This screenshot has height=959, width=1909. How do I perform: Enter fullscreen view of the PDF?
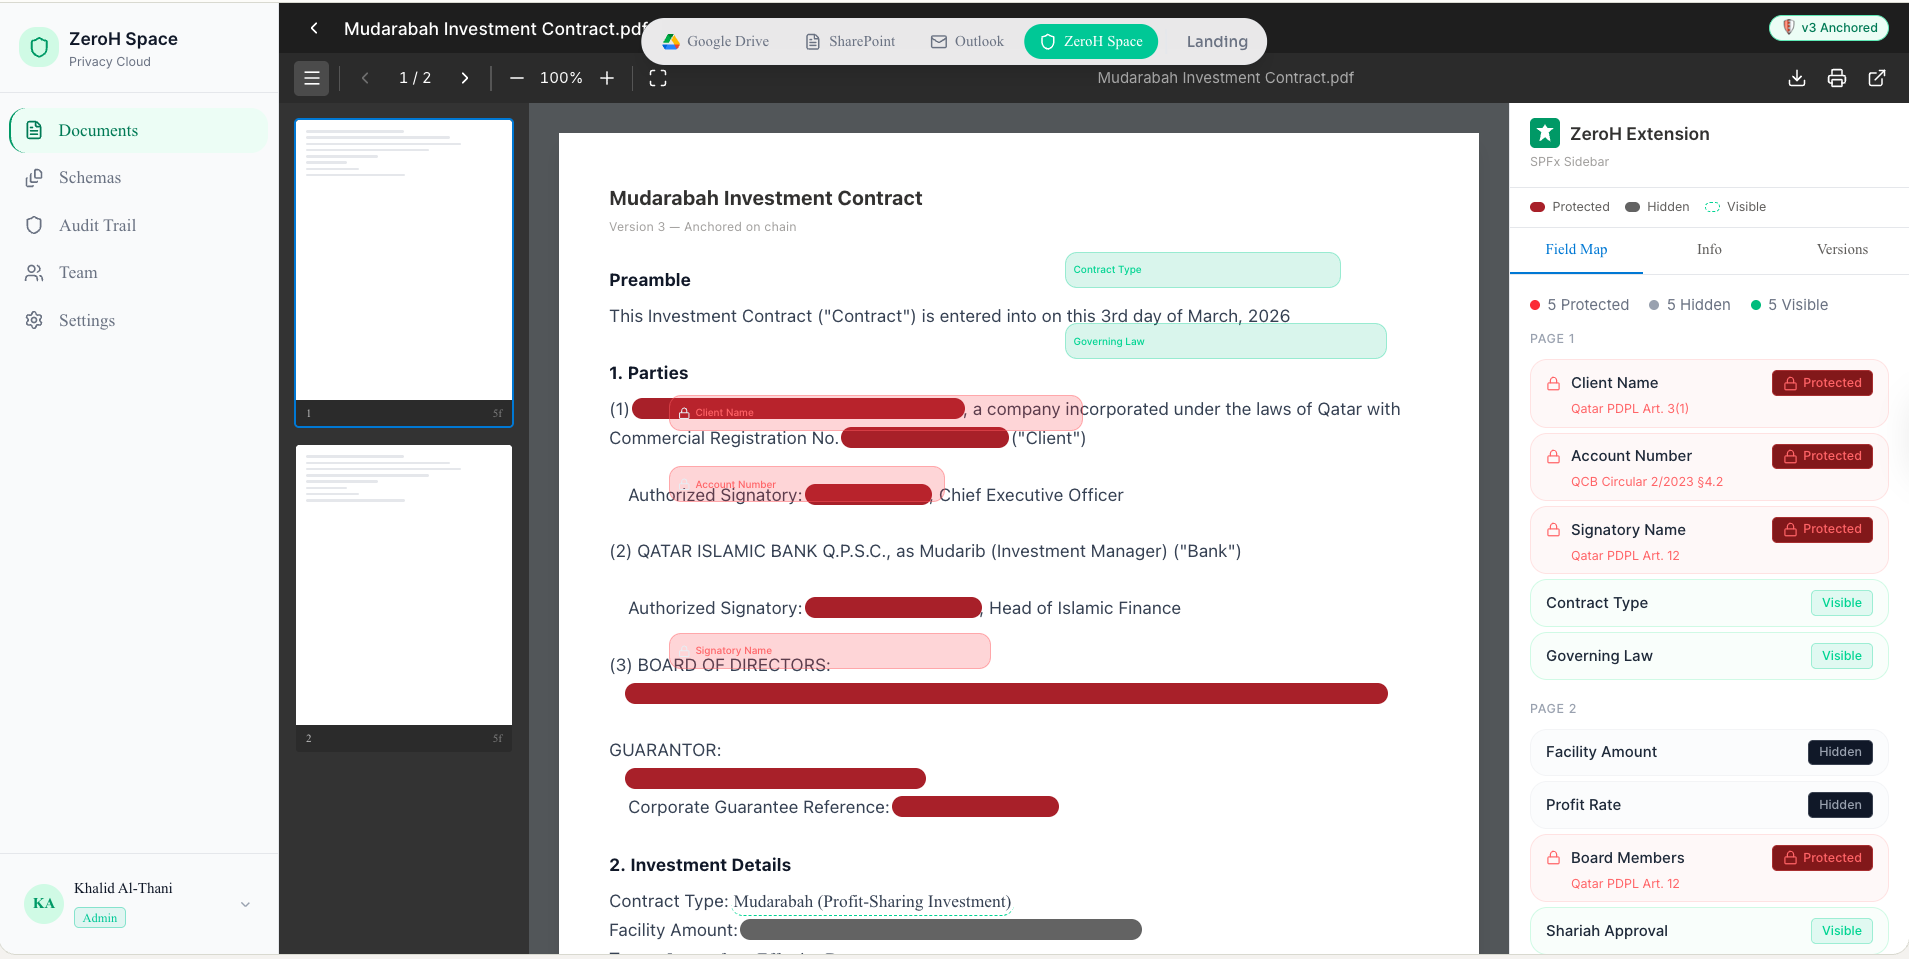658,78
